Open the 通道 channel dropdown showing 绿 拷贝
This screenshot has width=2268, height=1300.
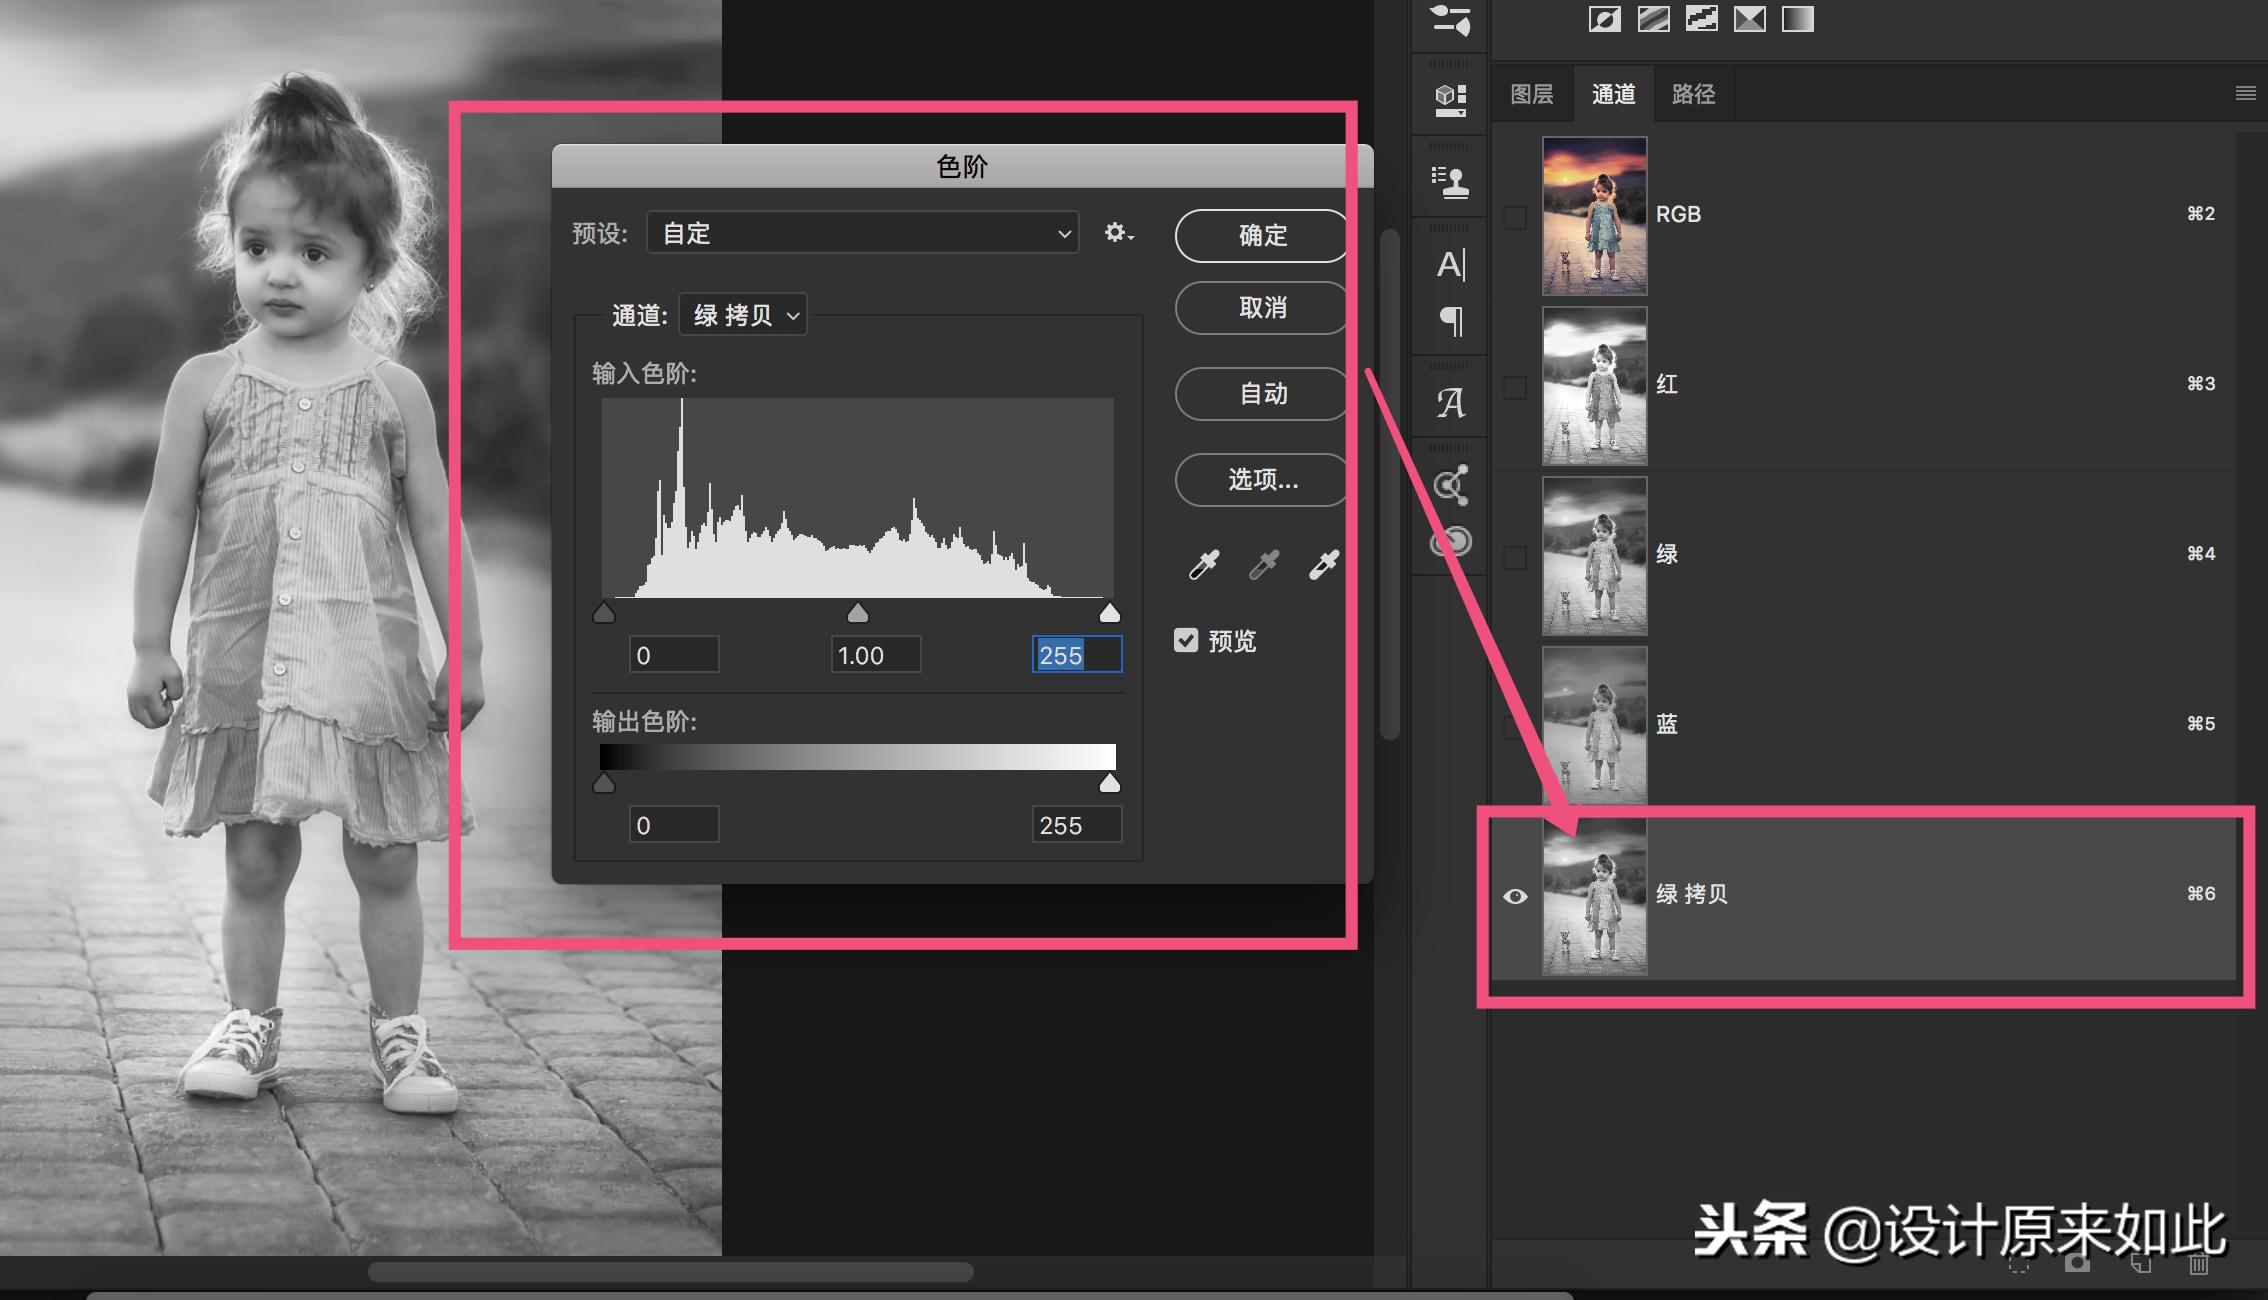point(742,315)
